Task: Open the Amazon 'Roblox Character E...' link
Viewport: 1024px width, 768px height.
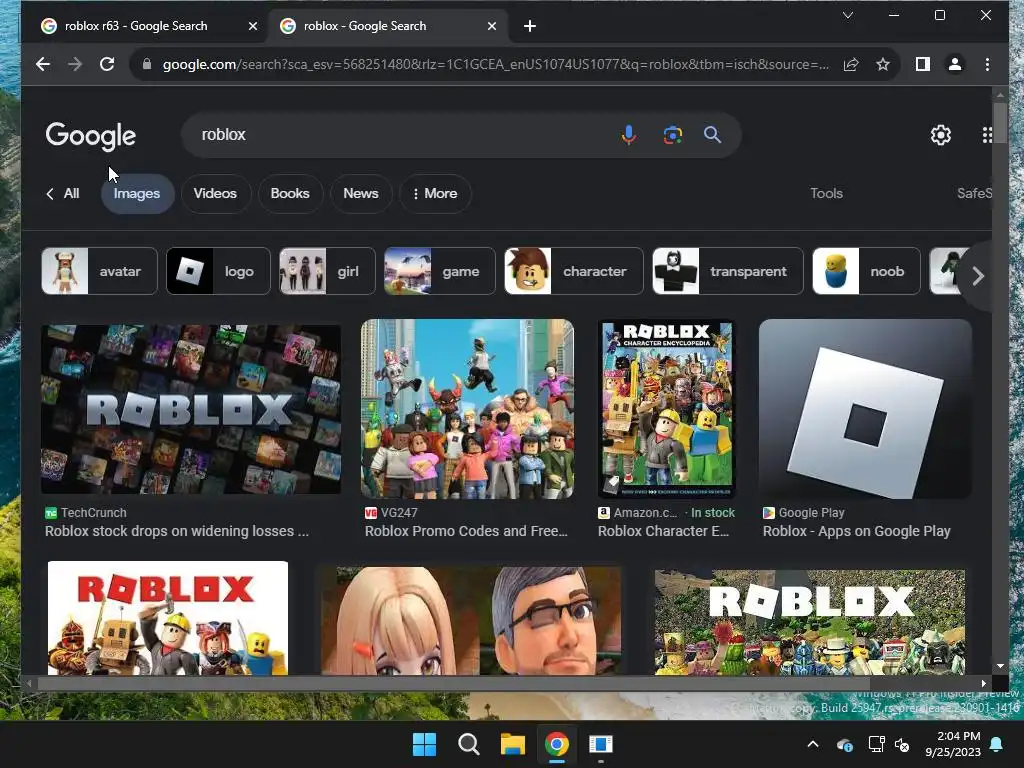Action: 664,531
